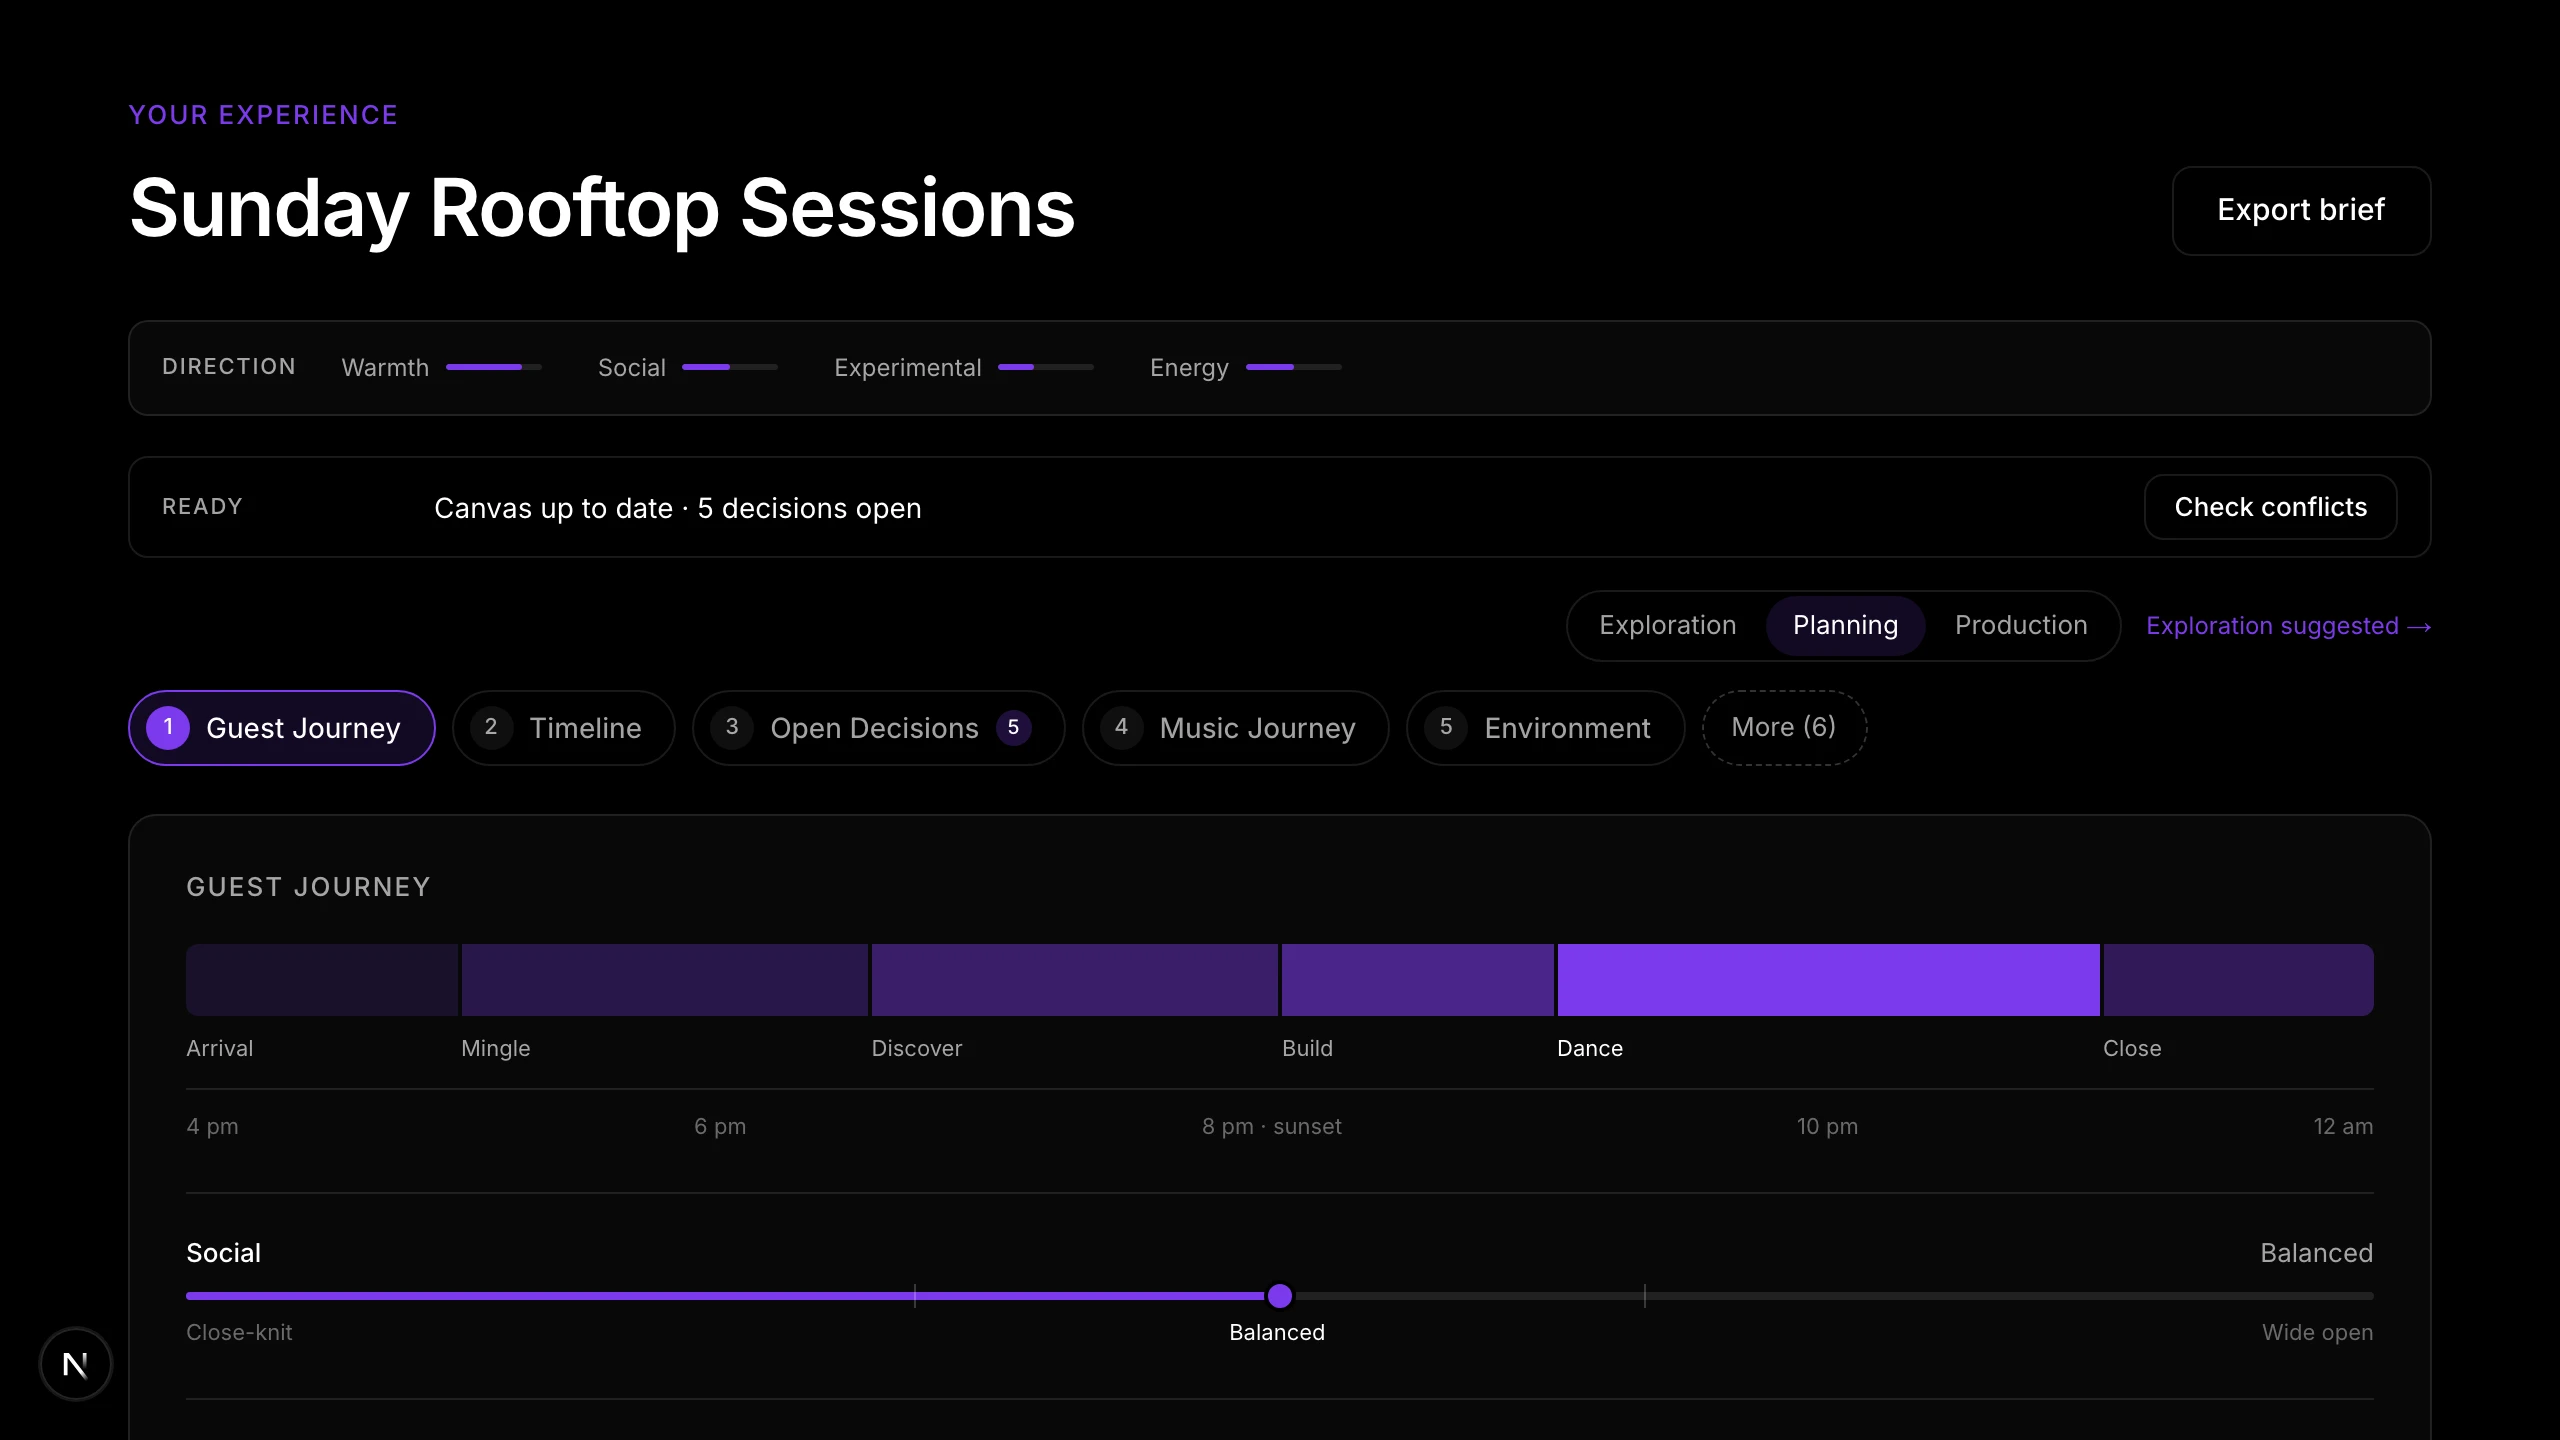Click the Wide open end label
The height and width of the screenshot is (1440, 2560).
click(2317, 1332)
